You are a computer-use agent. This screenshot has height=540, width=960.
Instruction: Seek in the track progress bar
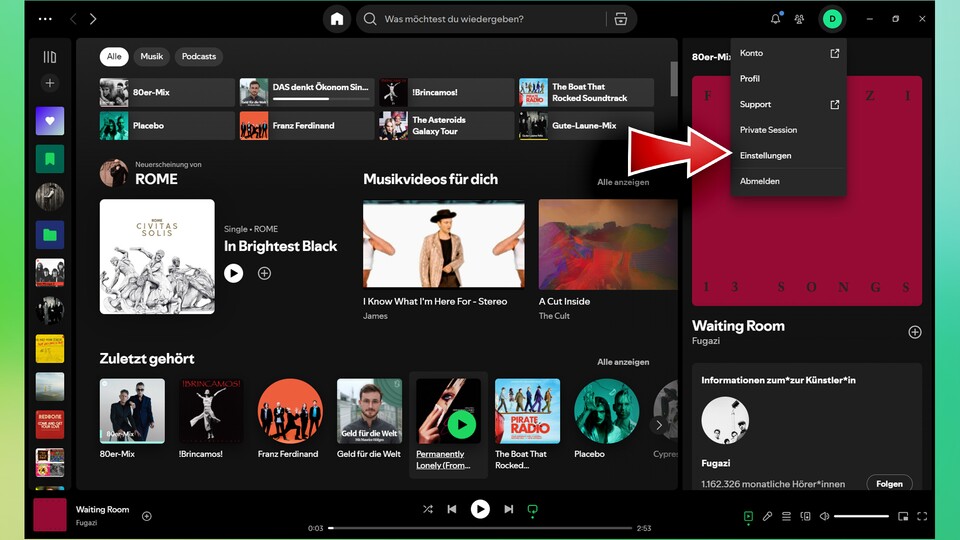[481, 528]
